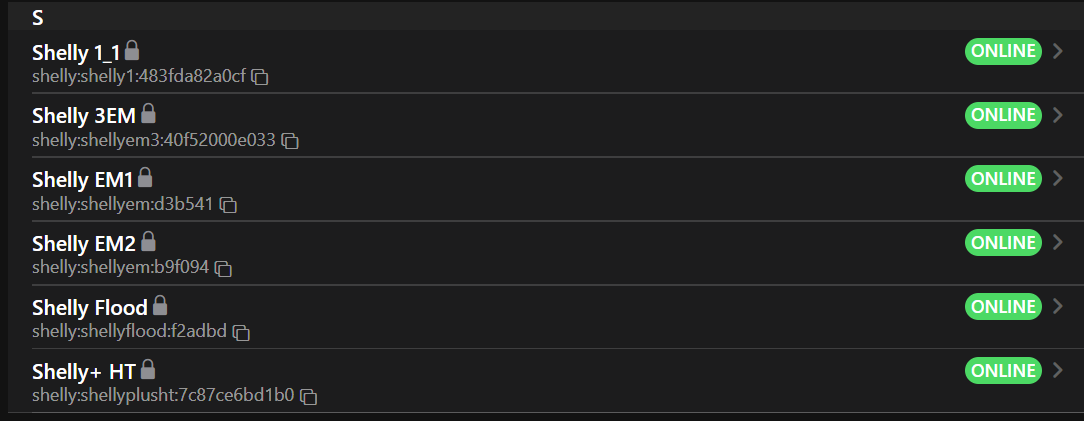Screen dimensions: 1084x421
Task: Copy the Shelly EM1 thing UID
Action: click(228, 205)
